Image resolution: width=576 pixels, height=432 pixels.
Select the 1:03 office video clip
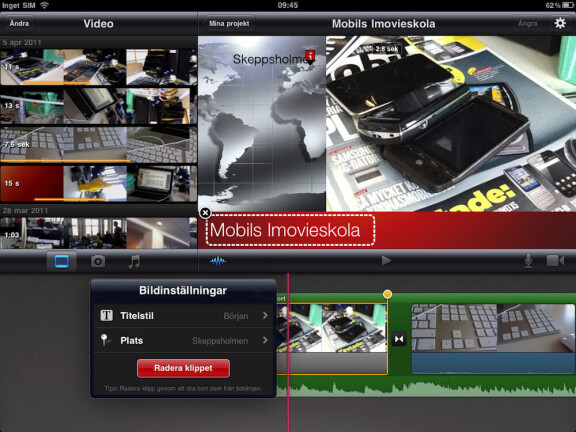98,234
